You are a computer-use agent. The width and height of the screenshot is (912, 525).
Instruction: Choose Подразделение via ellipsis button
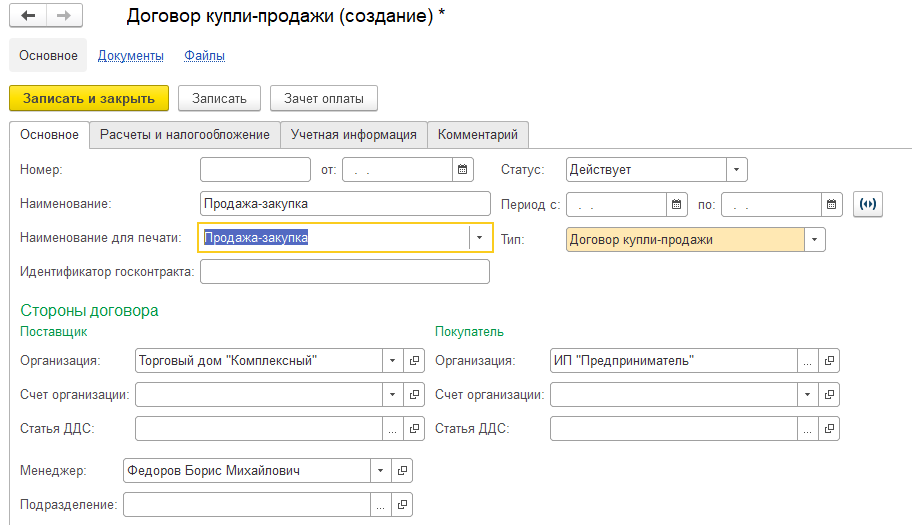click(380, 505)
